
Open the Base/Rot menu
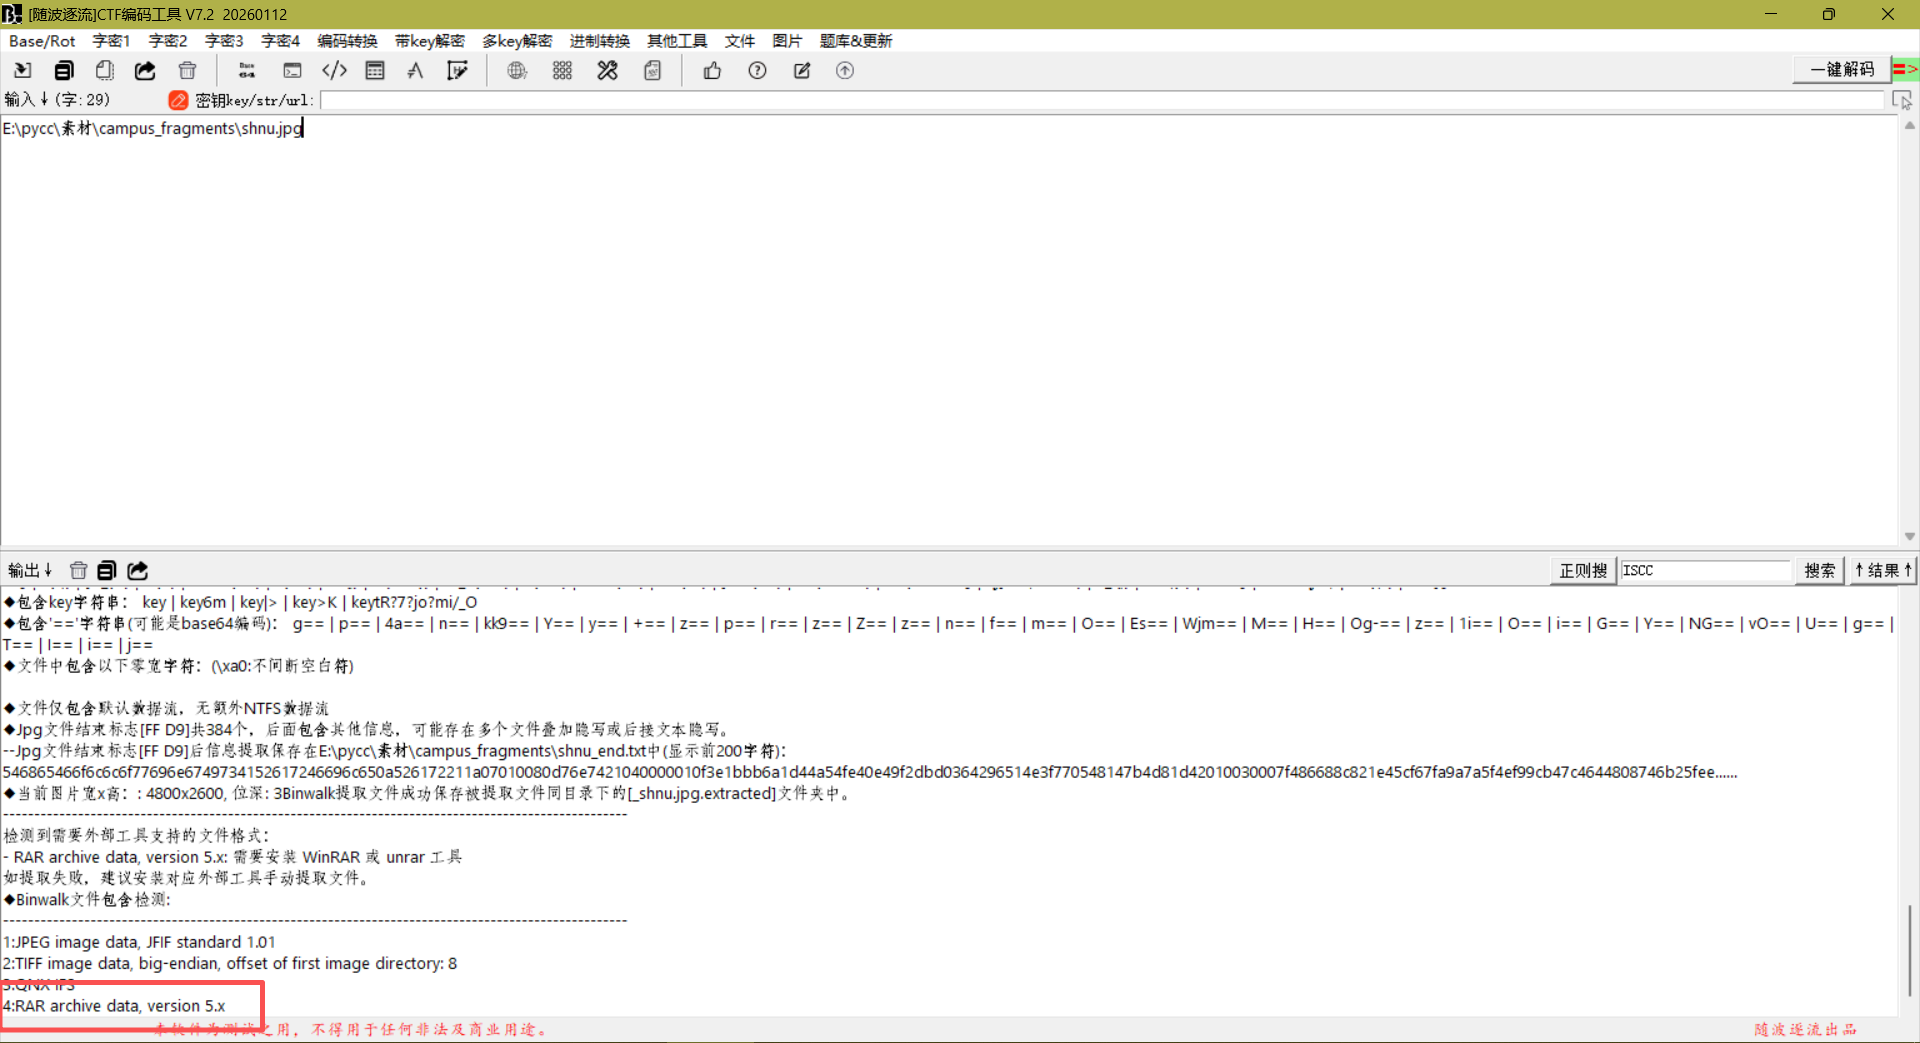tap(42, 41)
